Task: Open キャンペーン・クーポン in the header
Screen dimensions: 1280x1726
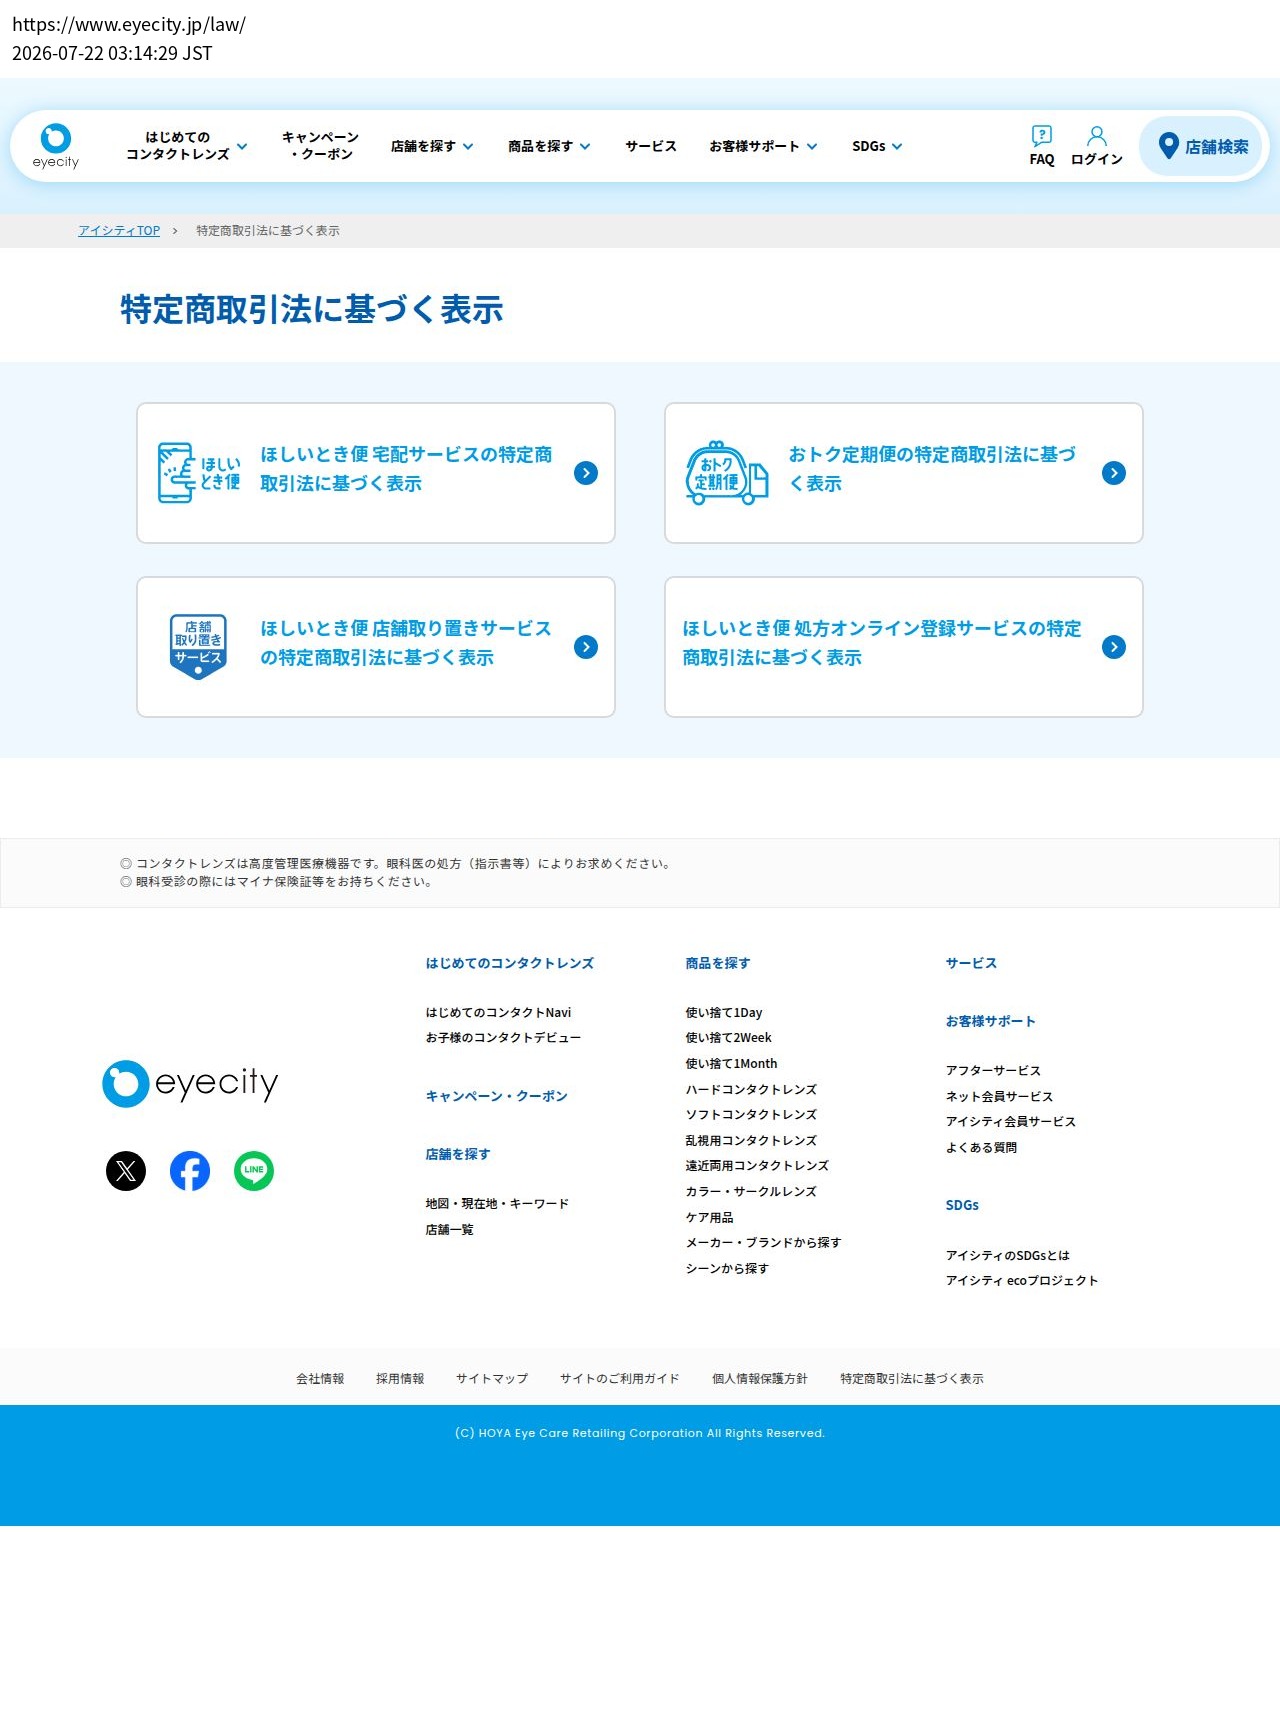Action: tap(320, 146)
